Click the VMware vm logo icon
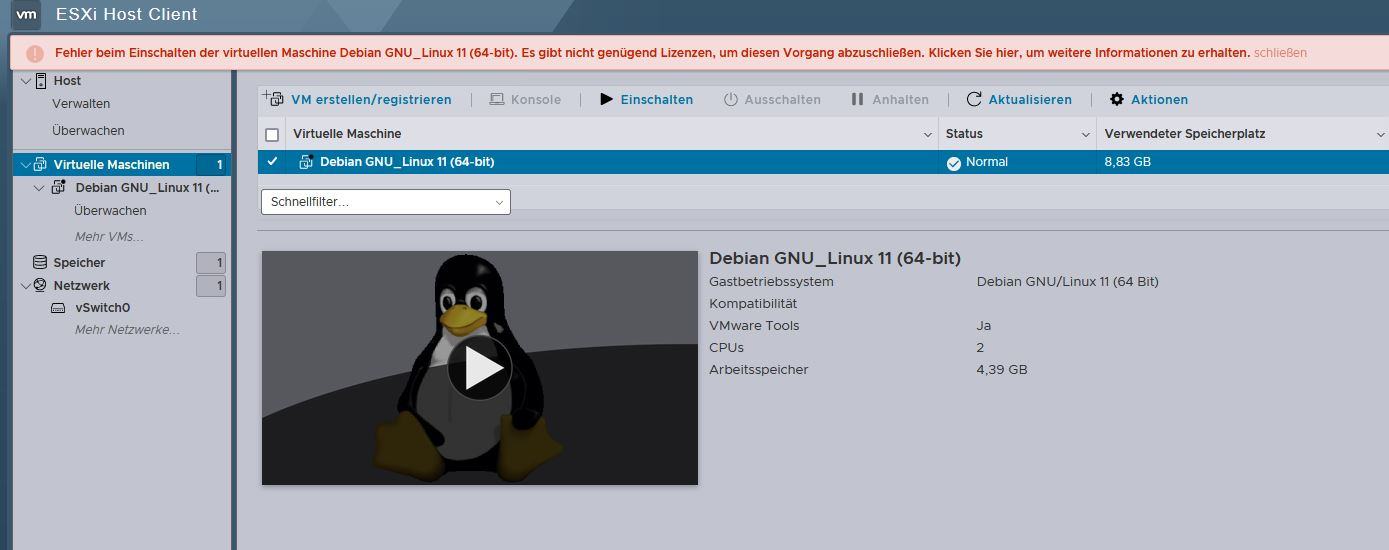This screenshot has height=550, width=1389. [x=27, y=15]
